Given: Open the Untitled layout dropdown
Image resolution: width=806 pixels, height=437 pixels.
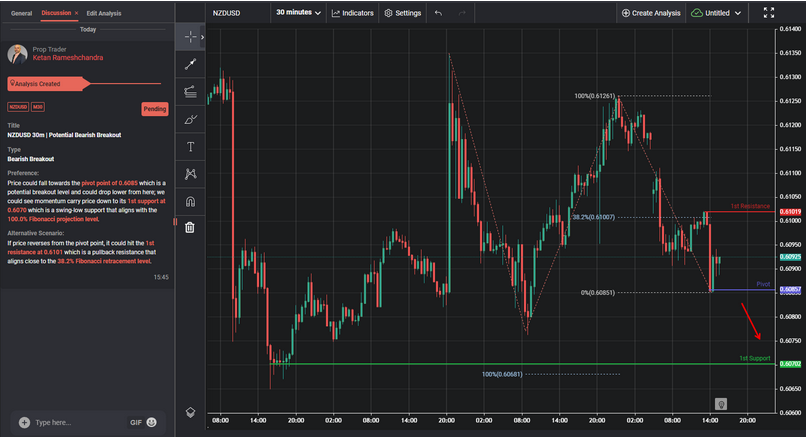Looking at the screenshot, I should (716, 13).
